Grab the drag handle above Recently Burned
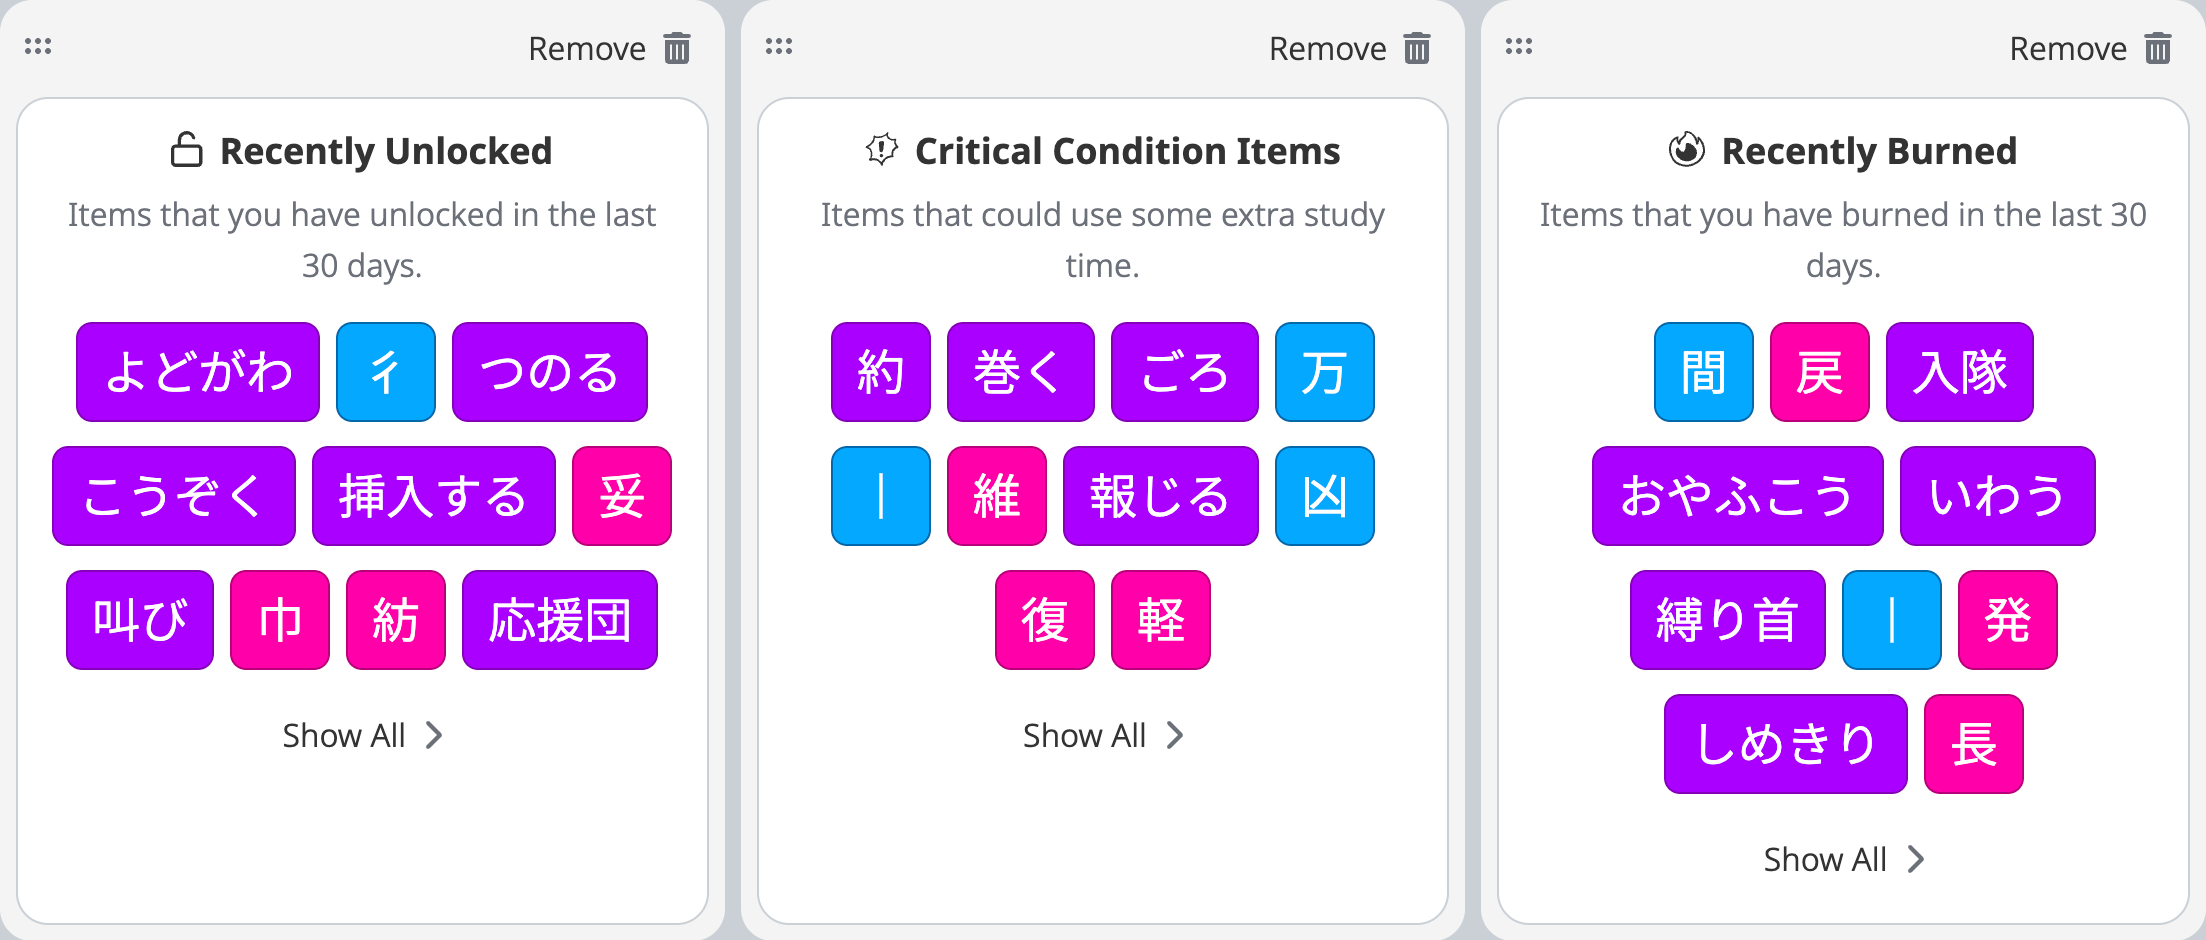Viewport: 2206px width, 940px height. [x=1519, y=46]
